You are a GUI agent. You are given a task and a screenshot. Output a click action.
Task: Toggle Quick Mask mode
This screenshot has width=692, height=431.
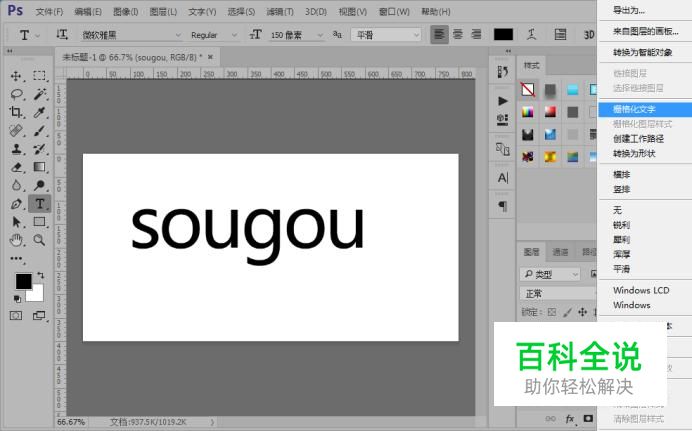pos(16,315)
